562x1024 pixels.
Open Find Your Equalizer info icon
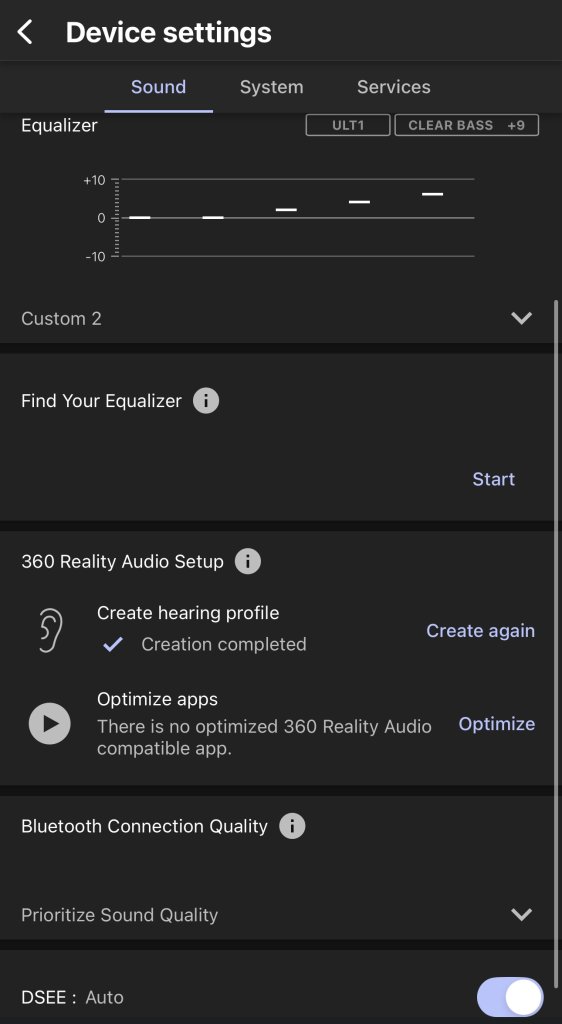coord(206,400)
